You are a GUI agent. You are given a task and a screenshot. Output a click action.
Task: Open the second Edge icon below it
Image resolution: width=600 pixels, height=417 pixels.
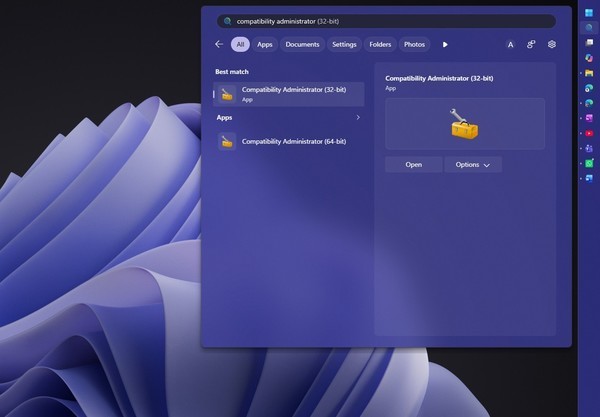[x=589, y=103]
